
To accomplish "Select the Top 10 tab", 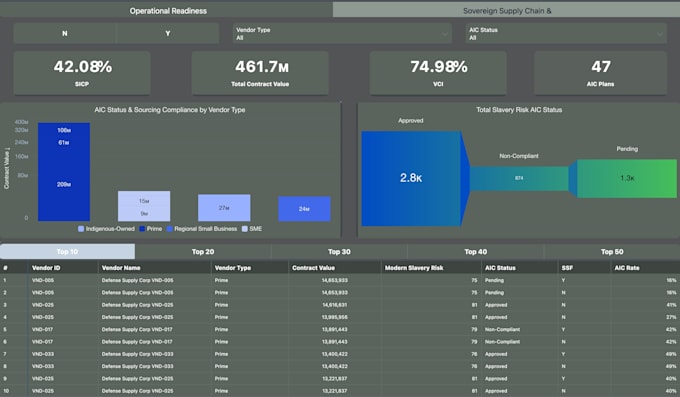I will point(68,252).
